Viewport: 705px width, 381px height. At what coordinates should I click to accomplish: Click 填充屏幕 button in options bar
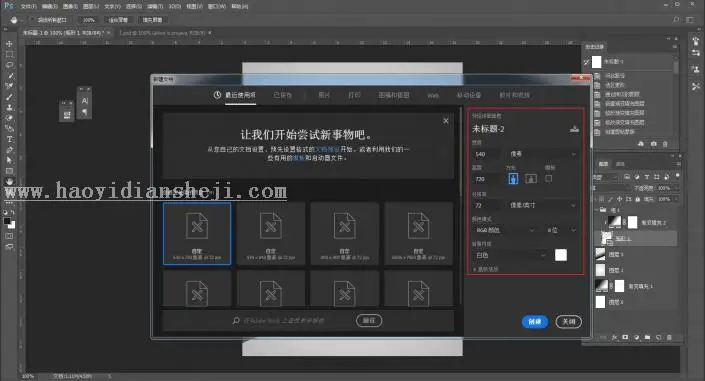click(x=152, y=20)
